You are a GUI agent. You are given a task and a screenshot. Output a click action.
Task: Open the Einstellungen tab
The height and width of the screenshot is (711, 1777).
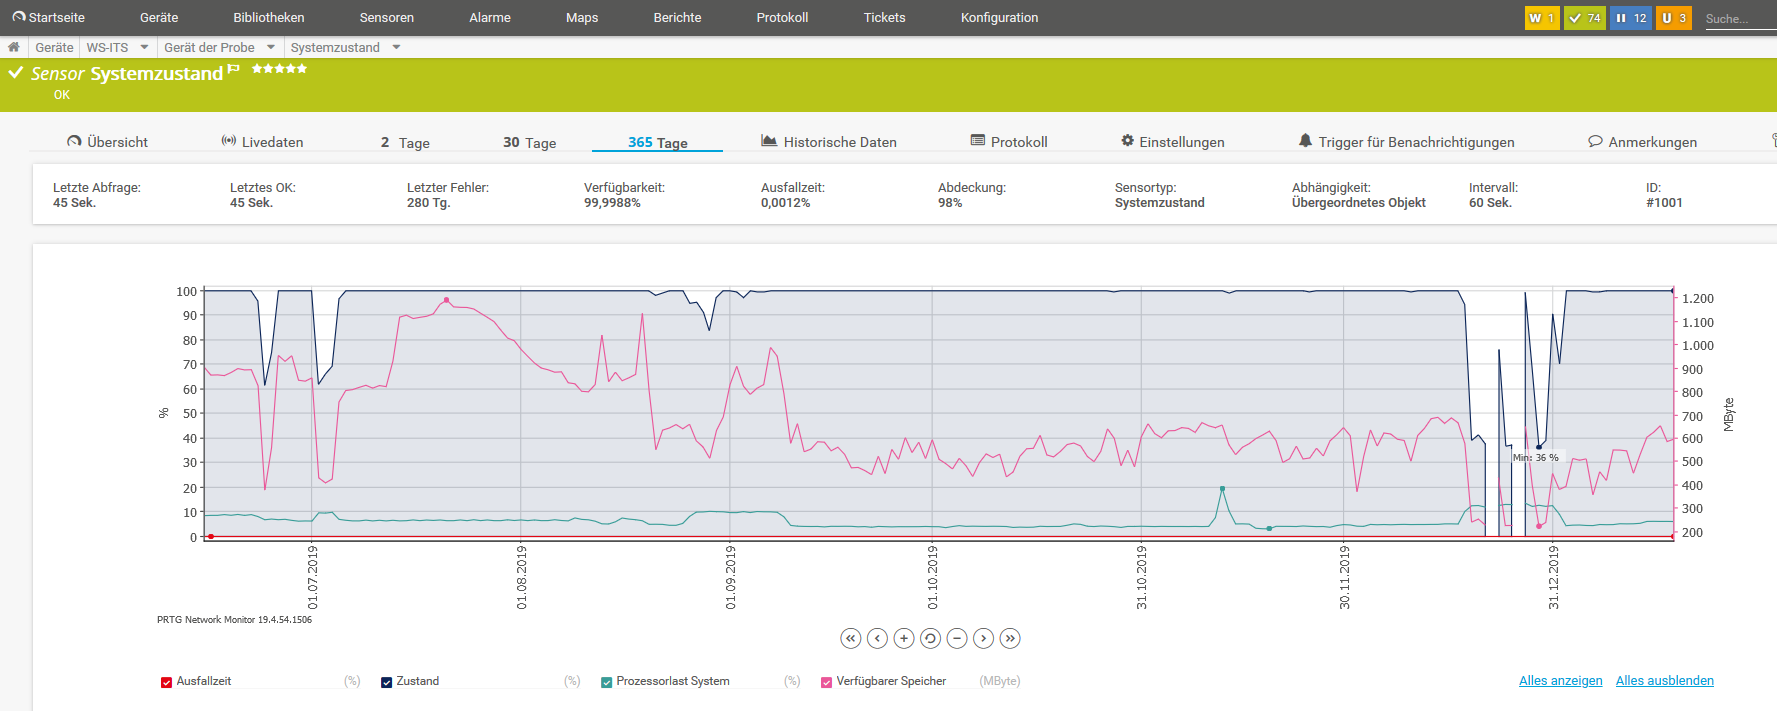coord(1172,142)
